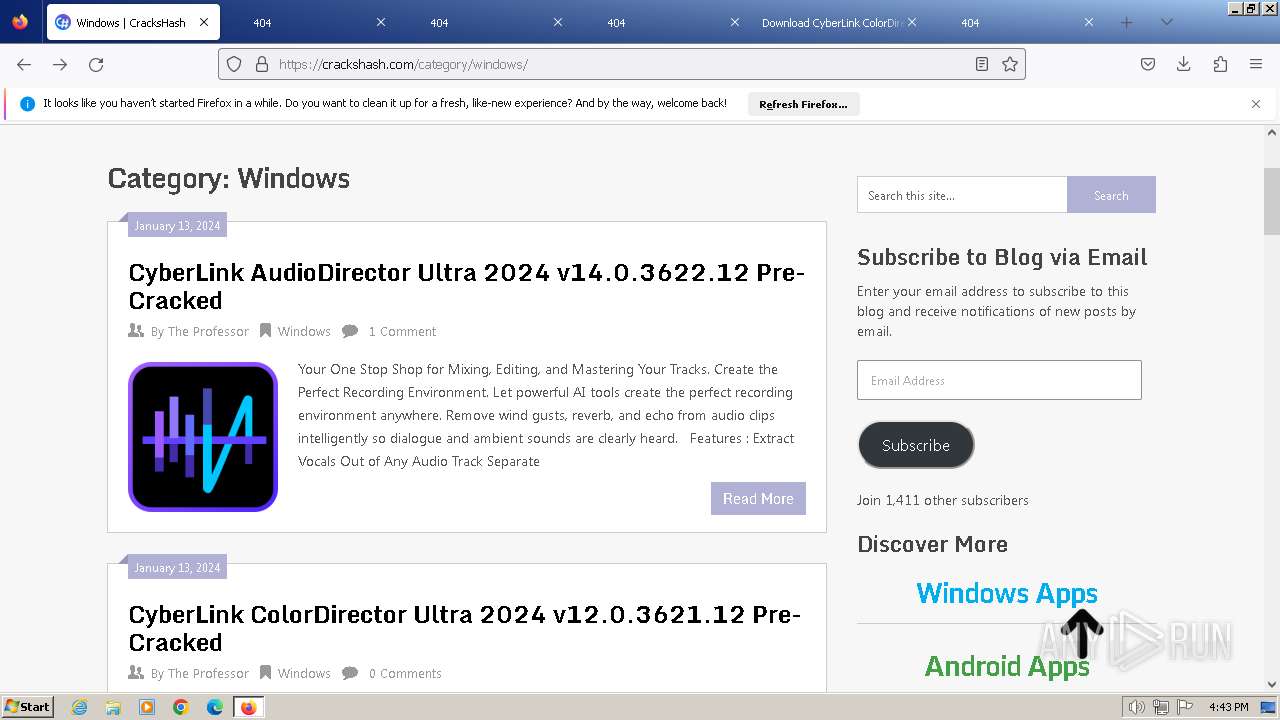Open the network icon in the system tray
The height and width of the screenshot is (720, 1280).
pyautogui.click(x=1161, y=707)
